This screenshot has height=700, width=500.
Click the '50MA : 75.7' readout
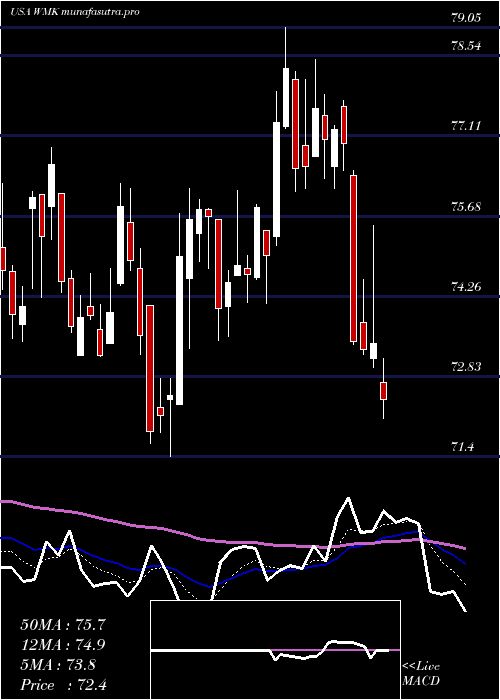[63, 625]
